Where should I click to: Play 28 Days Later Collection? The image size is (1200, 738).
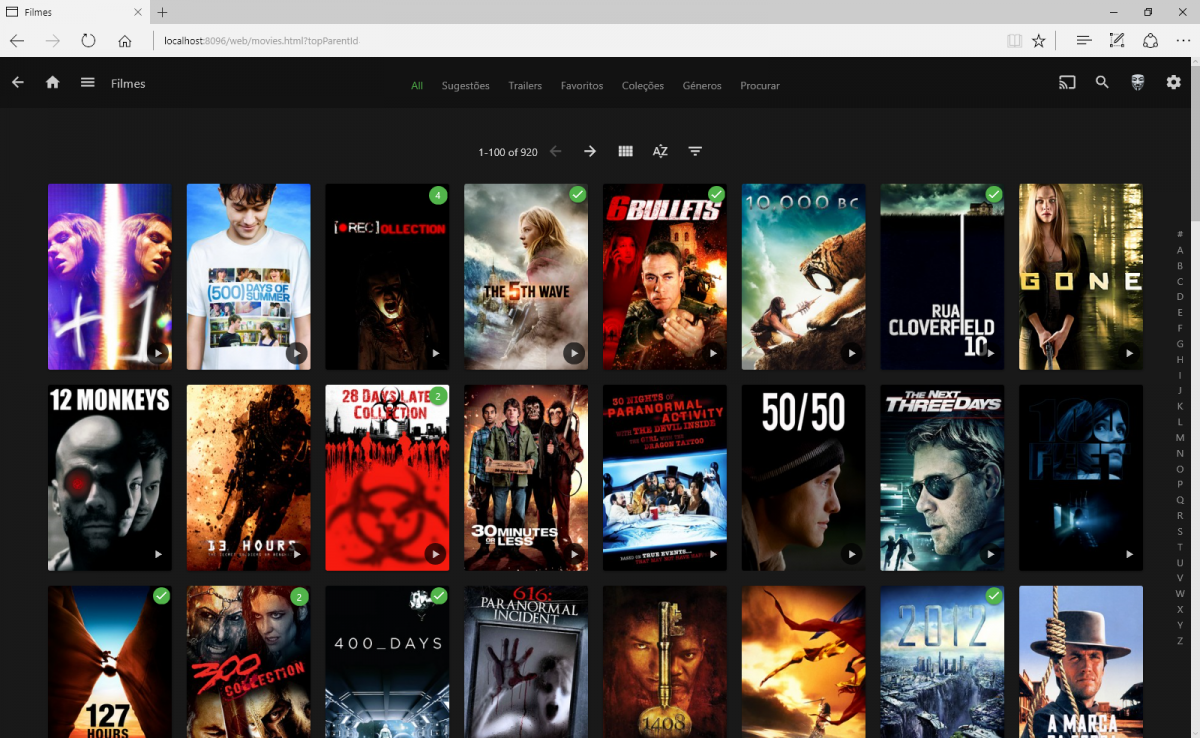(x=435, y=554)
